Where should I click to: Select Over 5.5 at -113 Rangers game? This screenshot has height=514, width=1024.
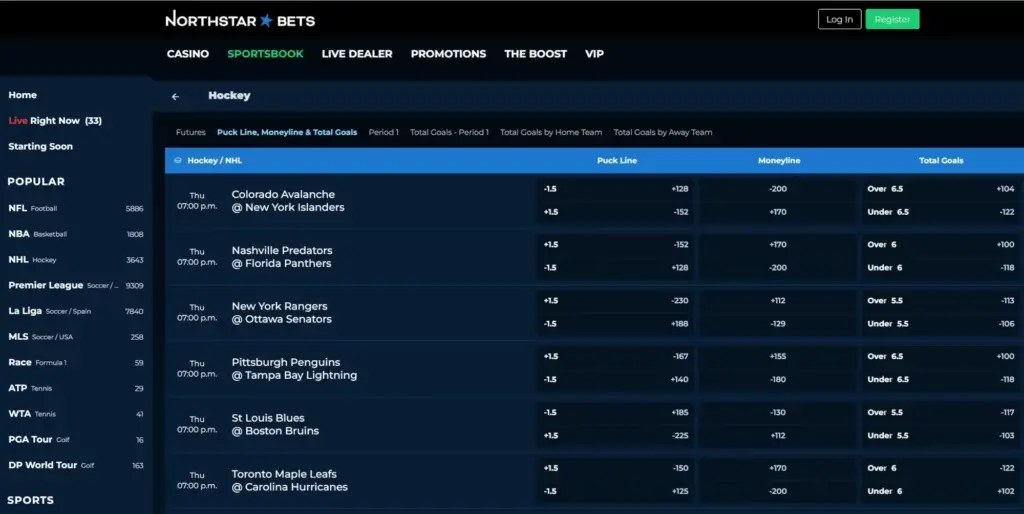pyautogui.click(x=940, y=300)
